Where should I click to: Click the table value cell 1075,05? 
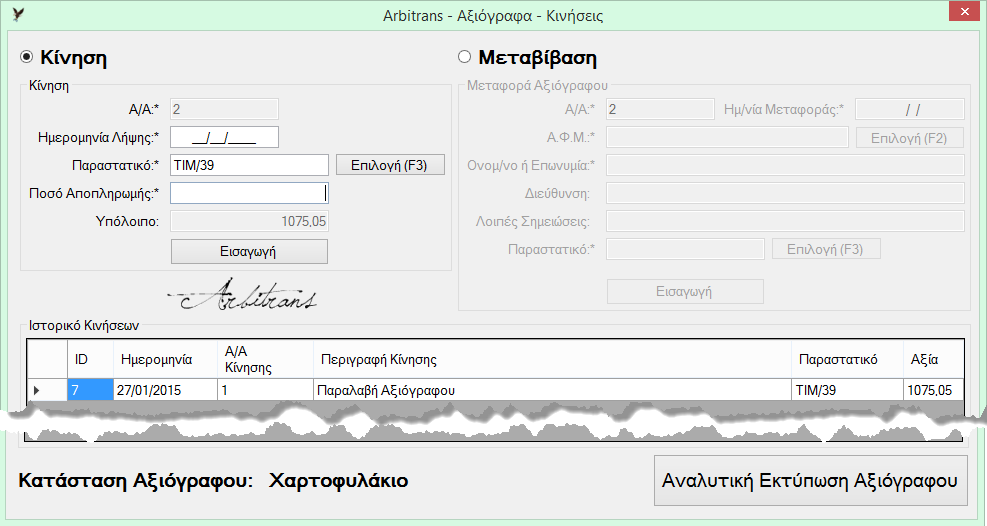pos(933,390)
